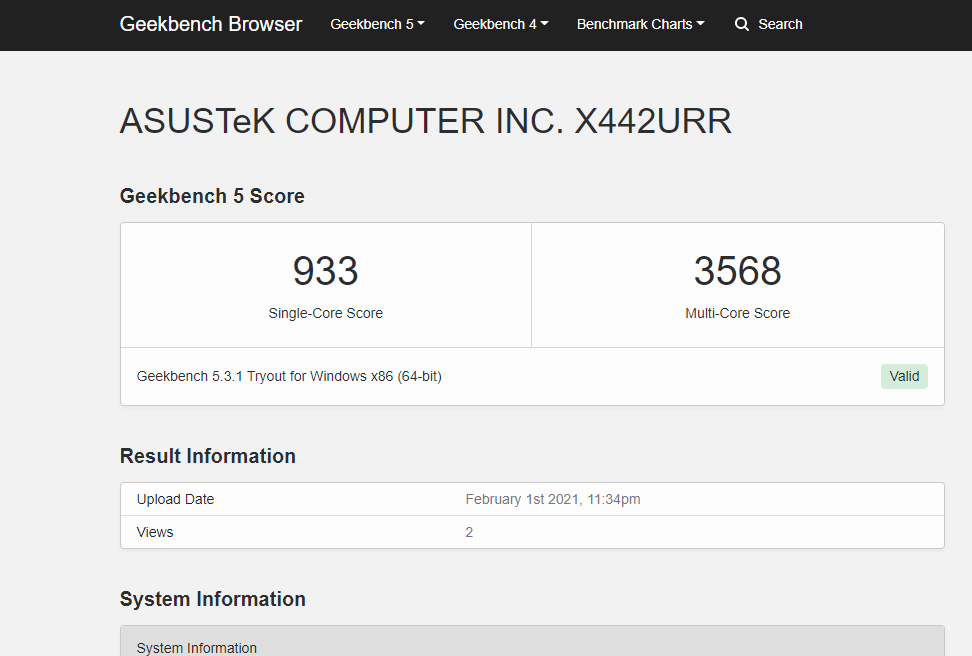Click the Geekbench 5 Score heading

(212, 196)
